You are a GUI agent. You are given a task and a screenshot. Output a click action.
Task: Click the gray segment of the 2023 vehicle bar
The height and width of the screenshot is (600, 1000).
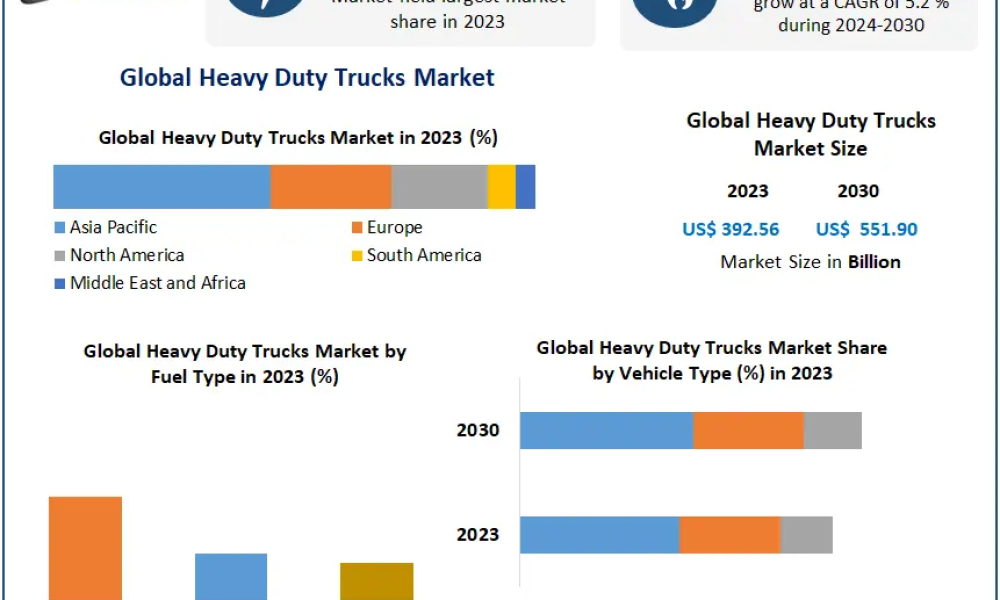806,535
